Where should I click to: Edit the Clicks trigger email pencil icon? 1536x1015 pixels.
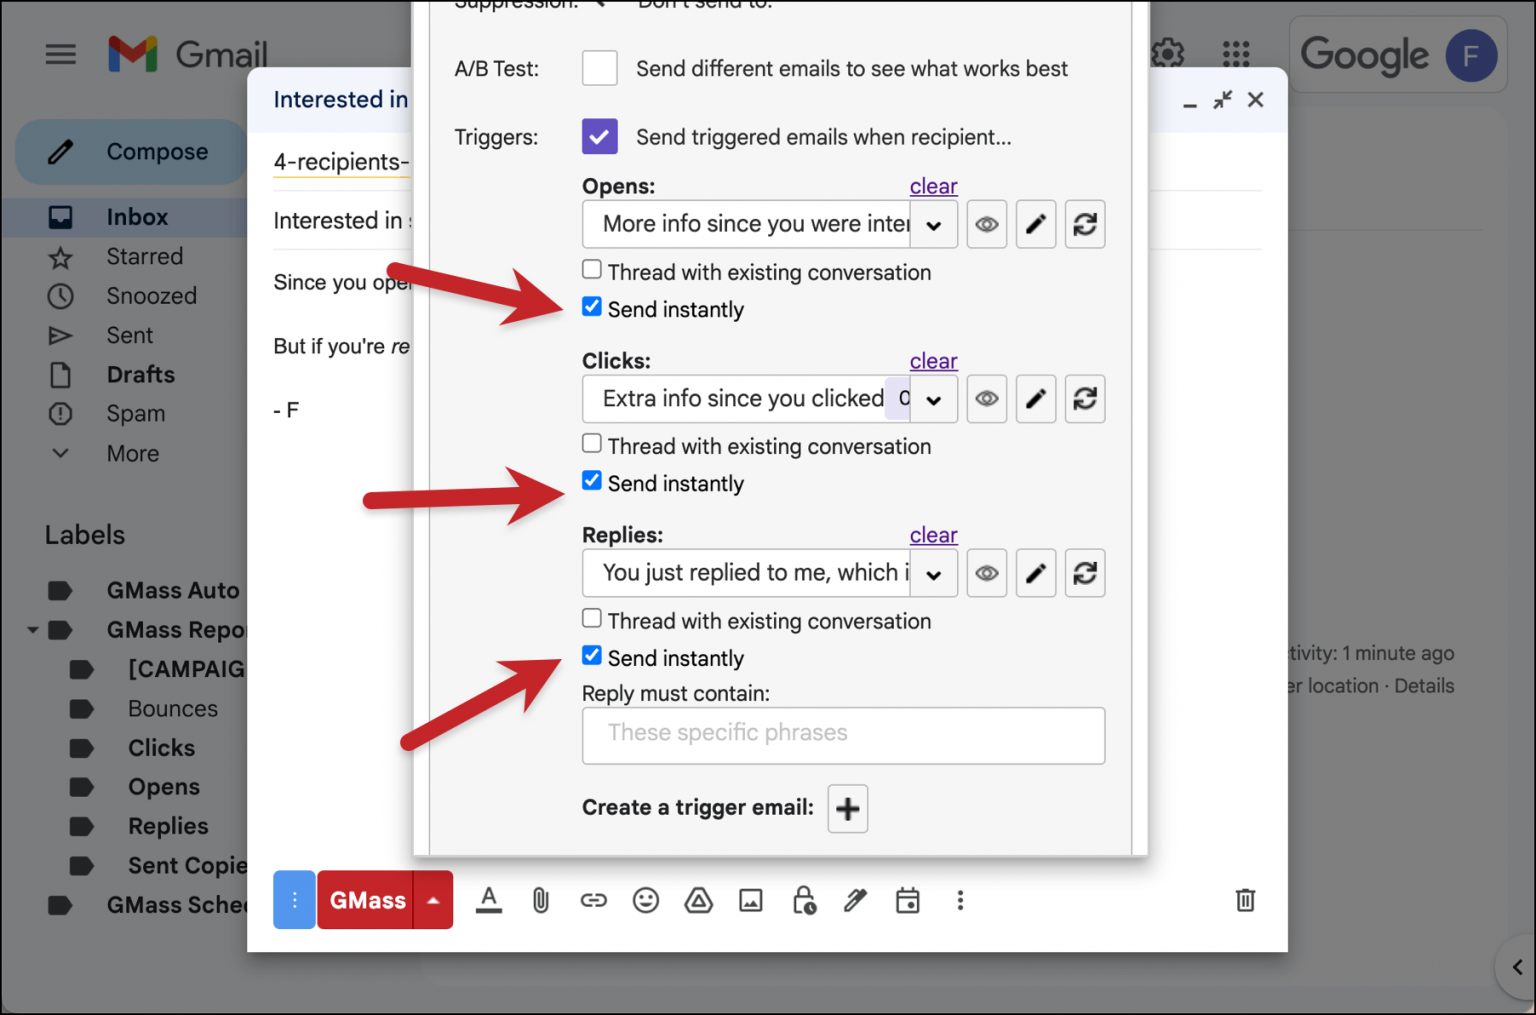pos(1035,399)
